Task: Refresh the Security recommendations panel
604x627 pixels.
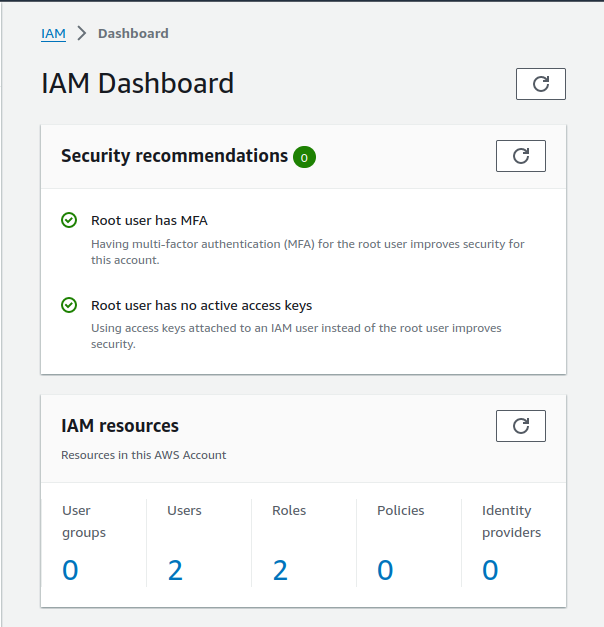Action: (x=520, y=156)
